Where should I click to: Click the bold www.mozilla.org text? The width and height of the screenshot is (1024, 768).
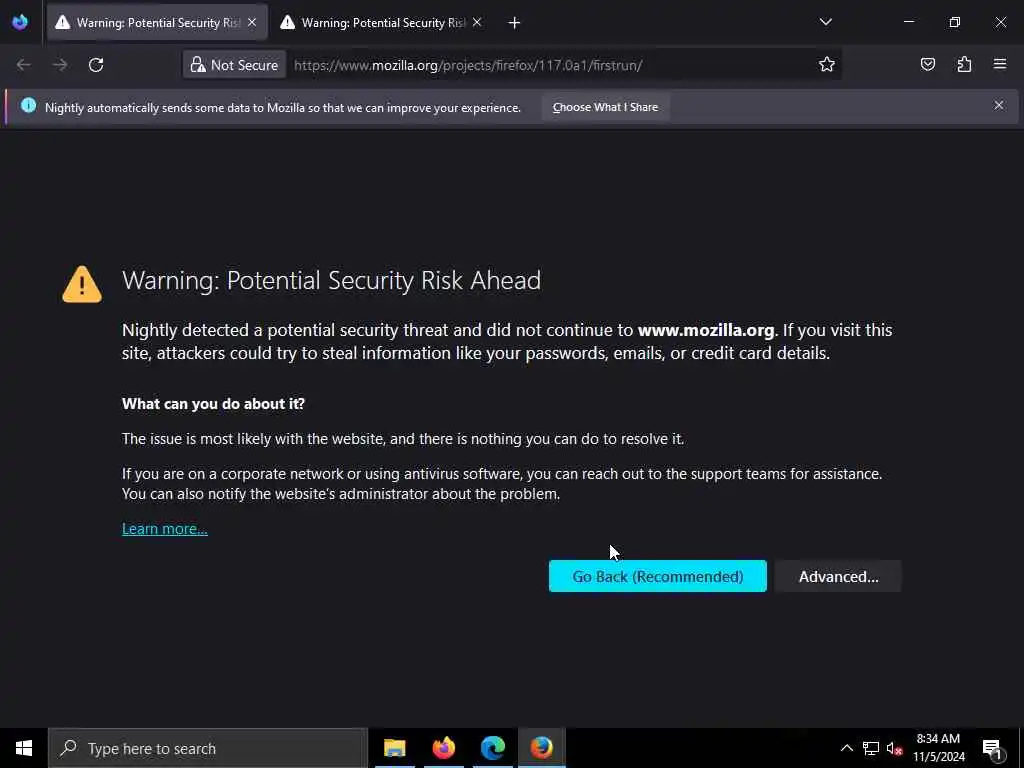(706, 330)
